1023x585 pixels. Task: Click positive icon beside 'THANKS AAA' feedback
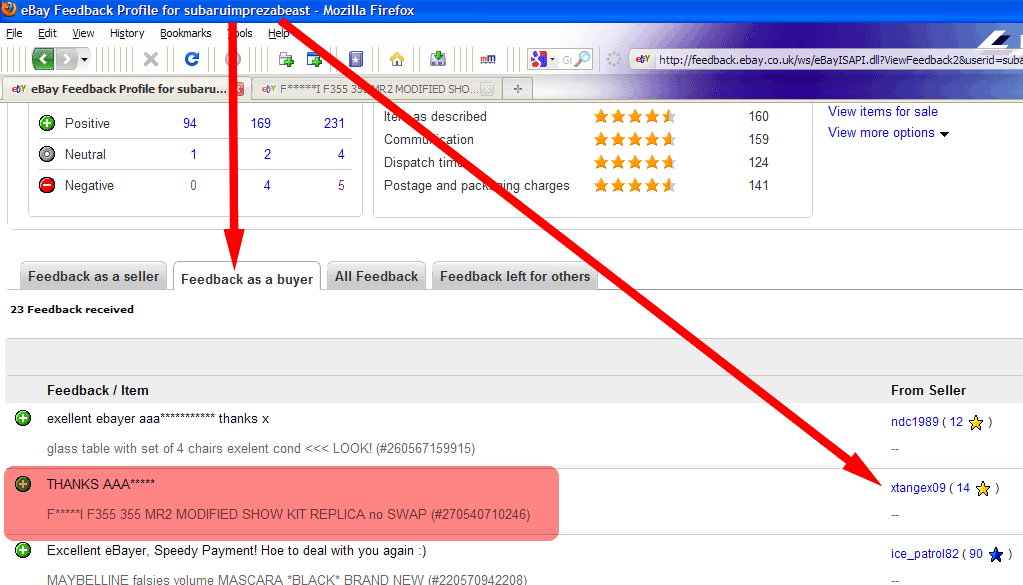click(23, 484)
